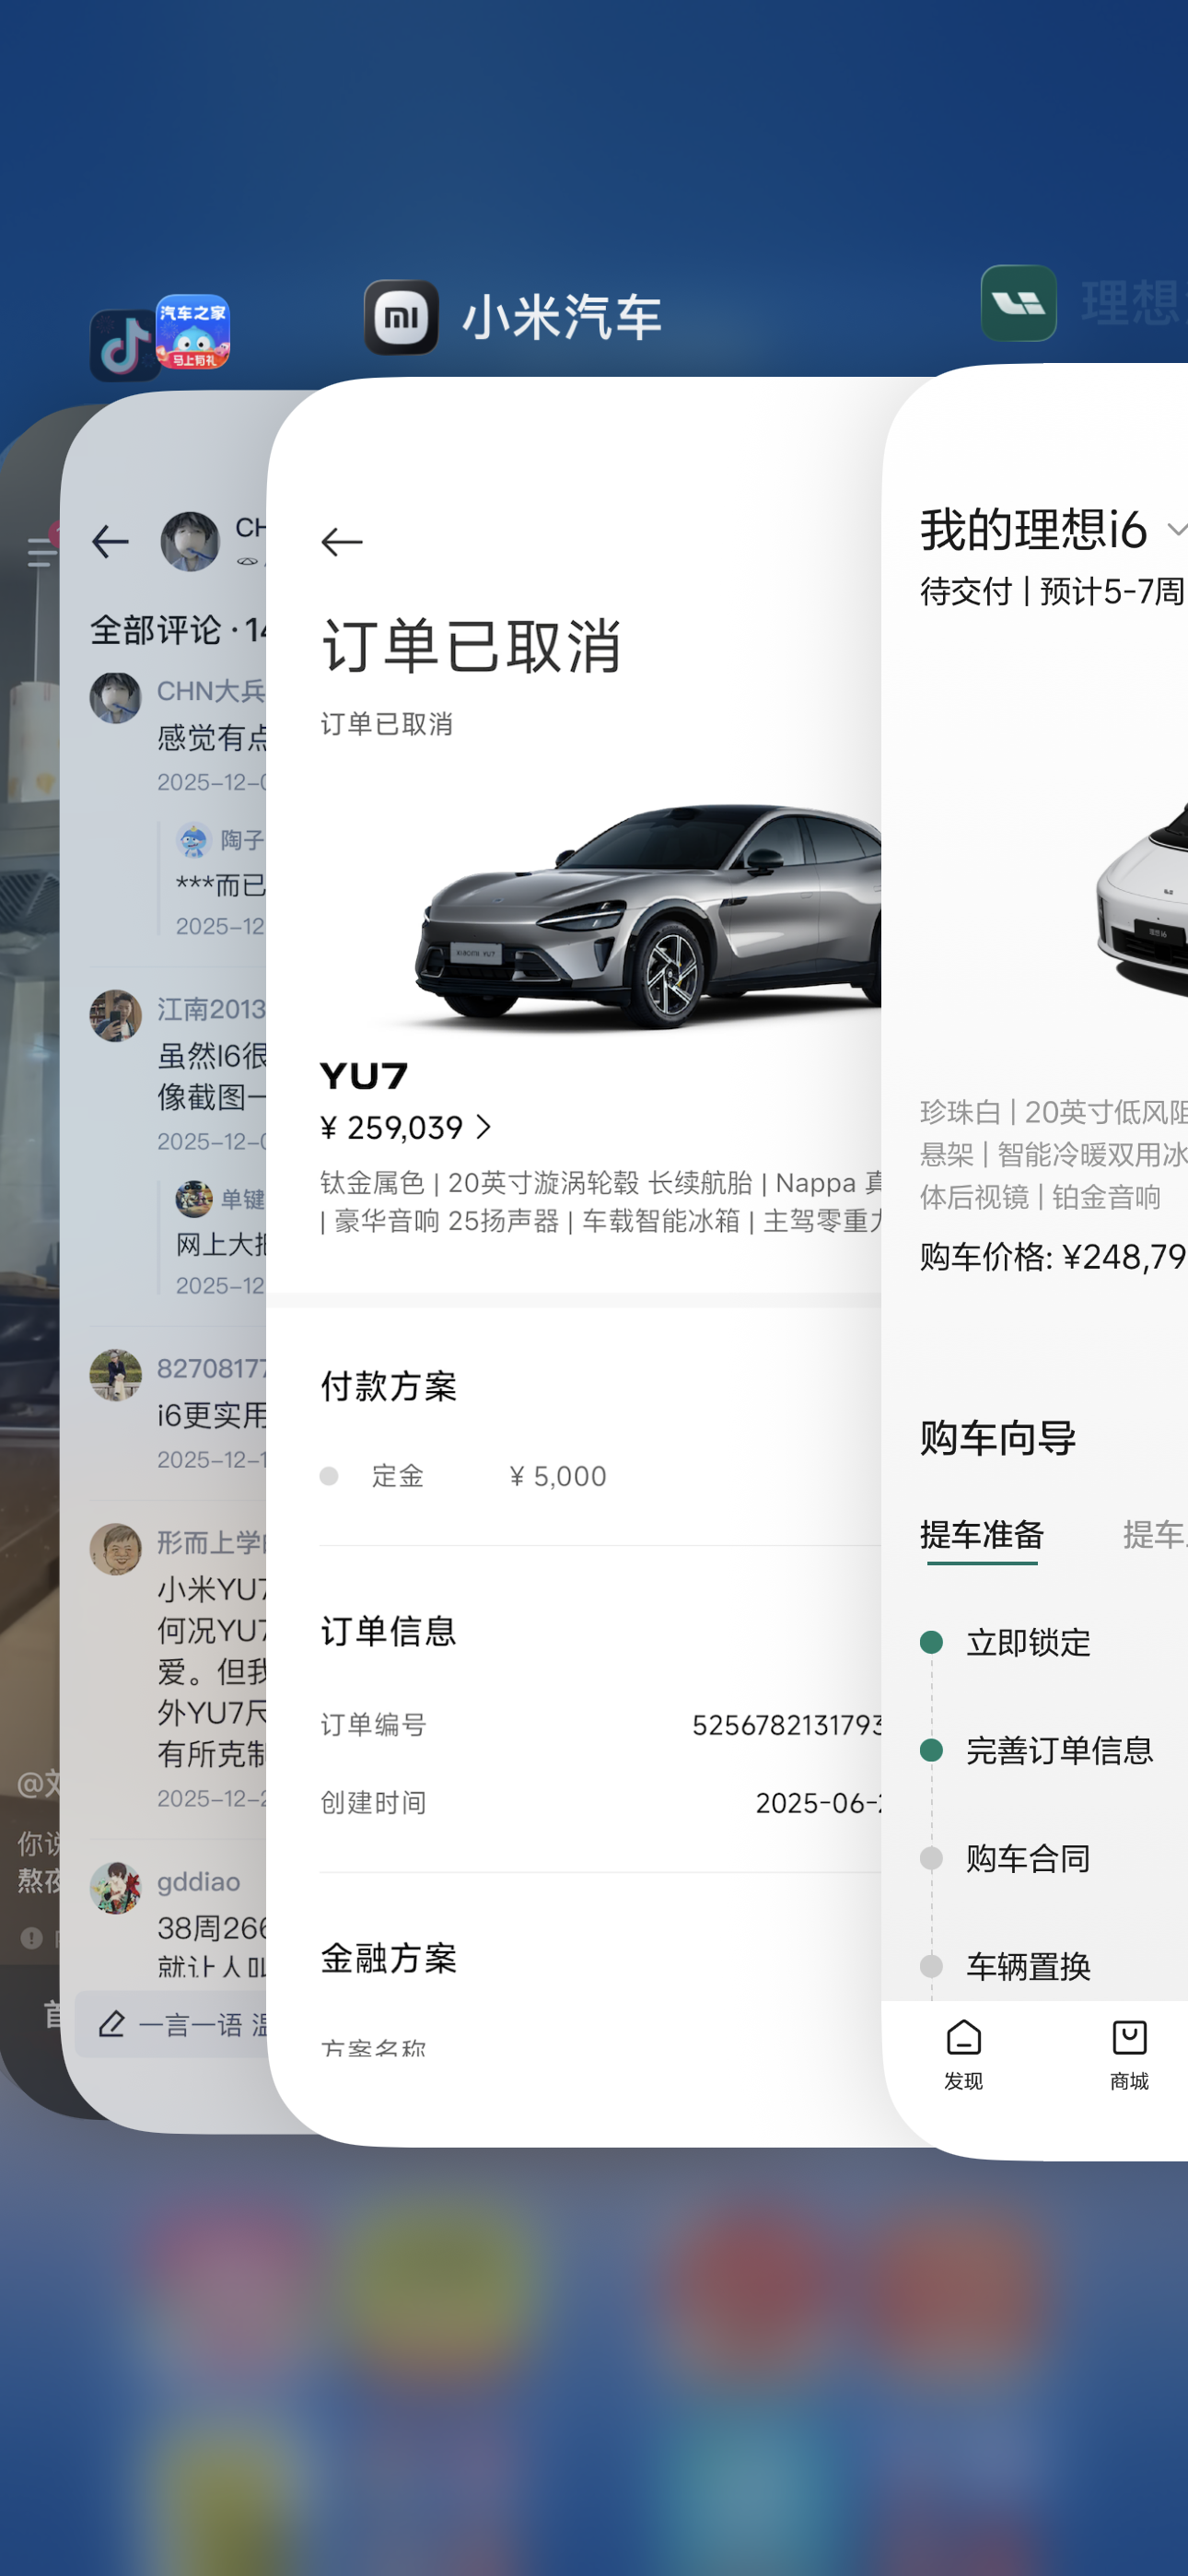Open the Li Auto green app icon
1188x2576 pixels.
pyautogui.click(x=1019, y=303)
